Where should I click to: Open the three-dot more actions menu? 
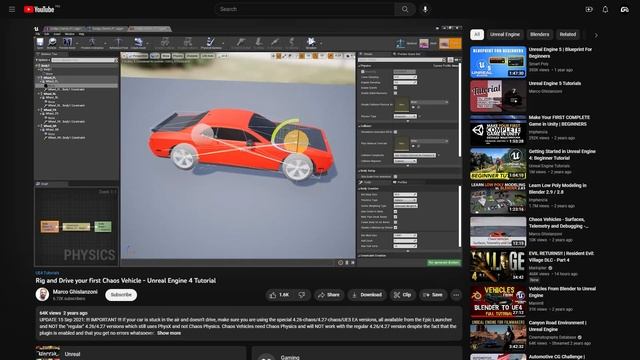pos(456,295)
